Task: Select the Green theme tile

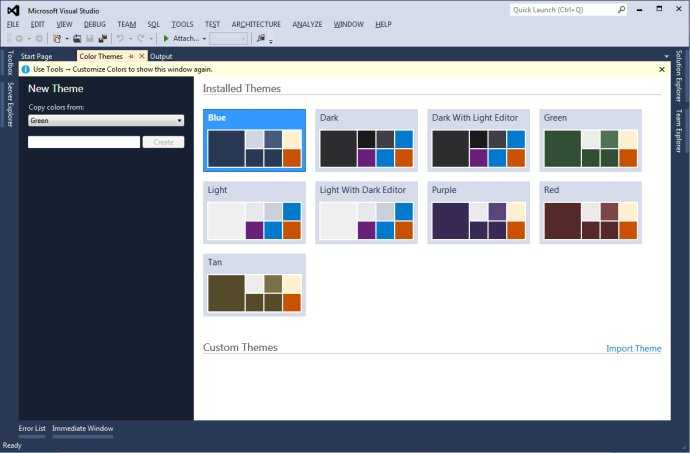Action: click(x=591, y=140)
